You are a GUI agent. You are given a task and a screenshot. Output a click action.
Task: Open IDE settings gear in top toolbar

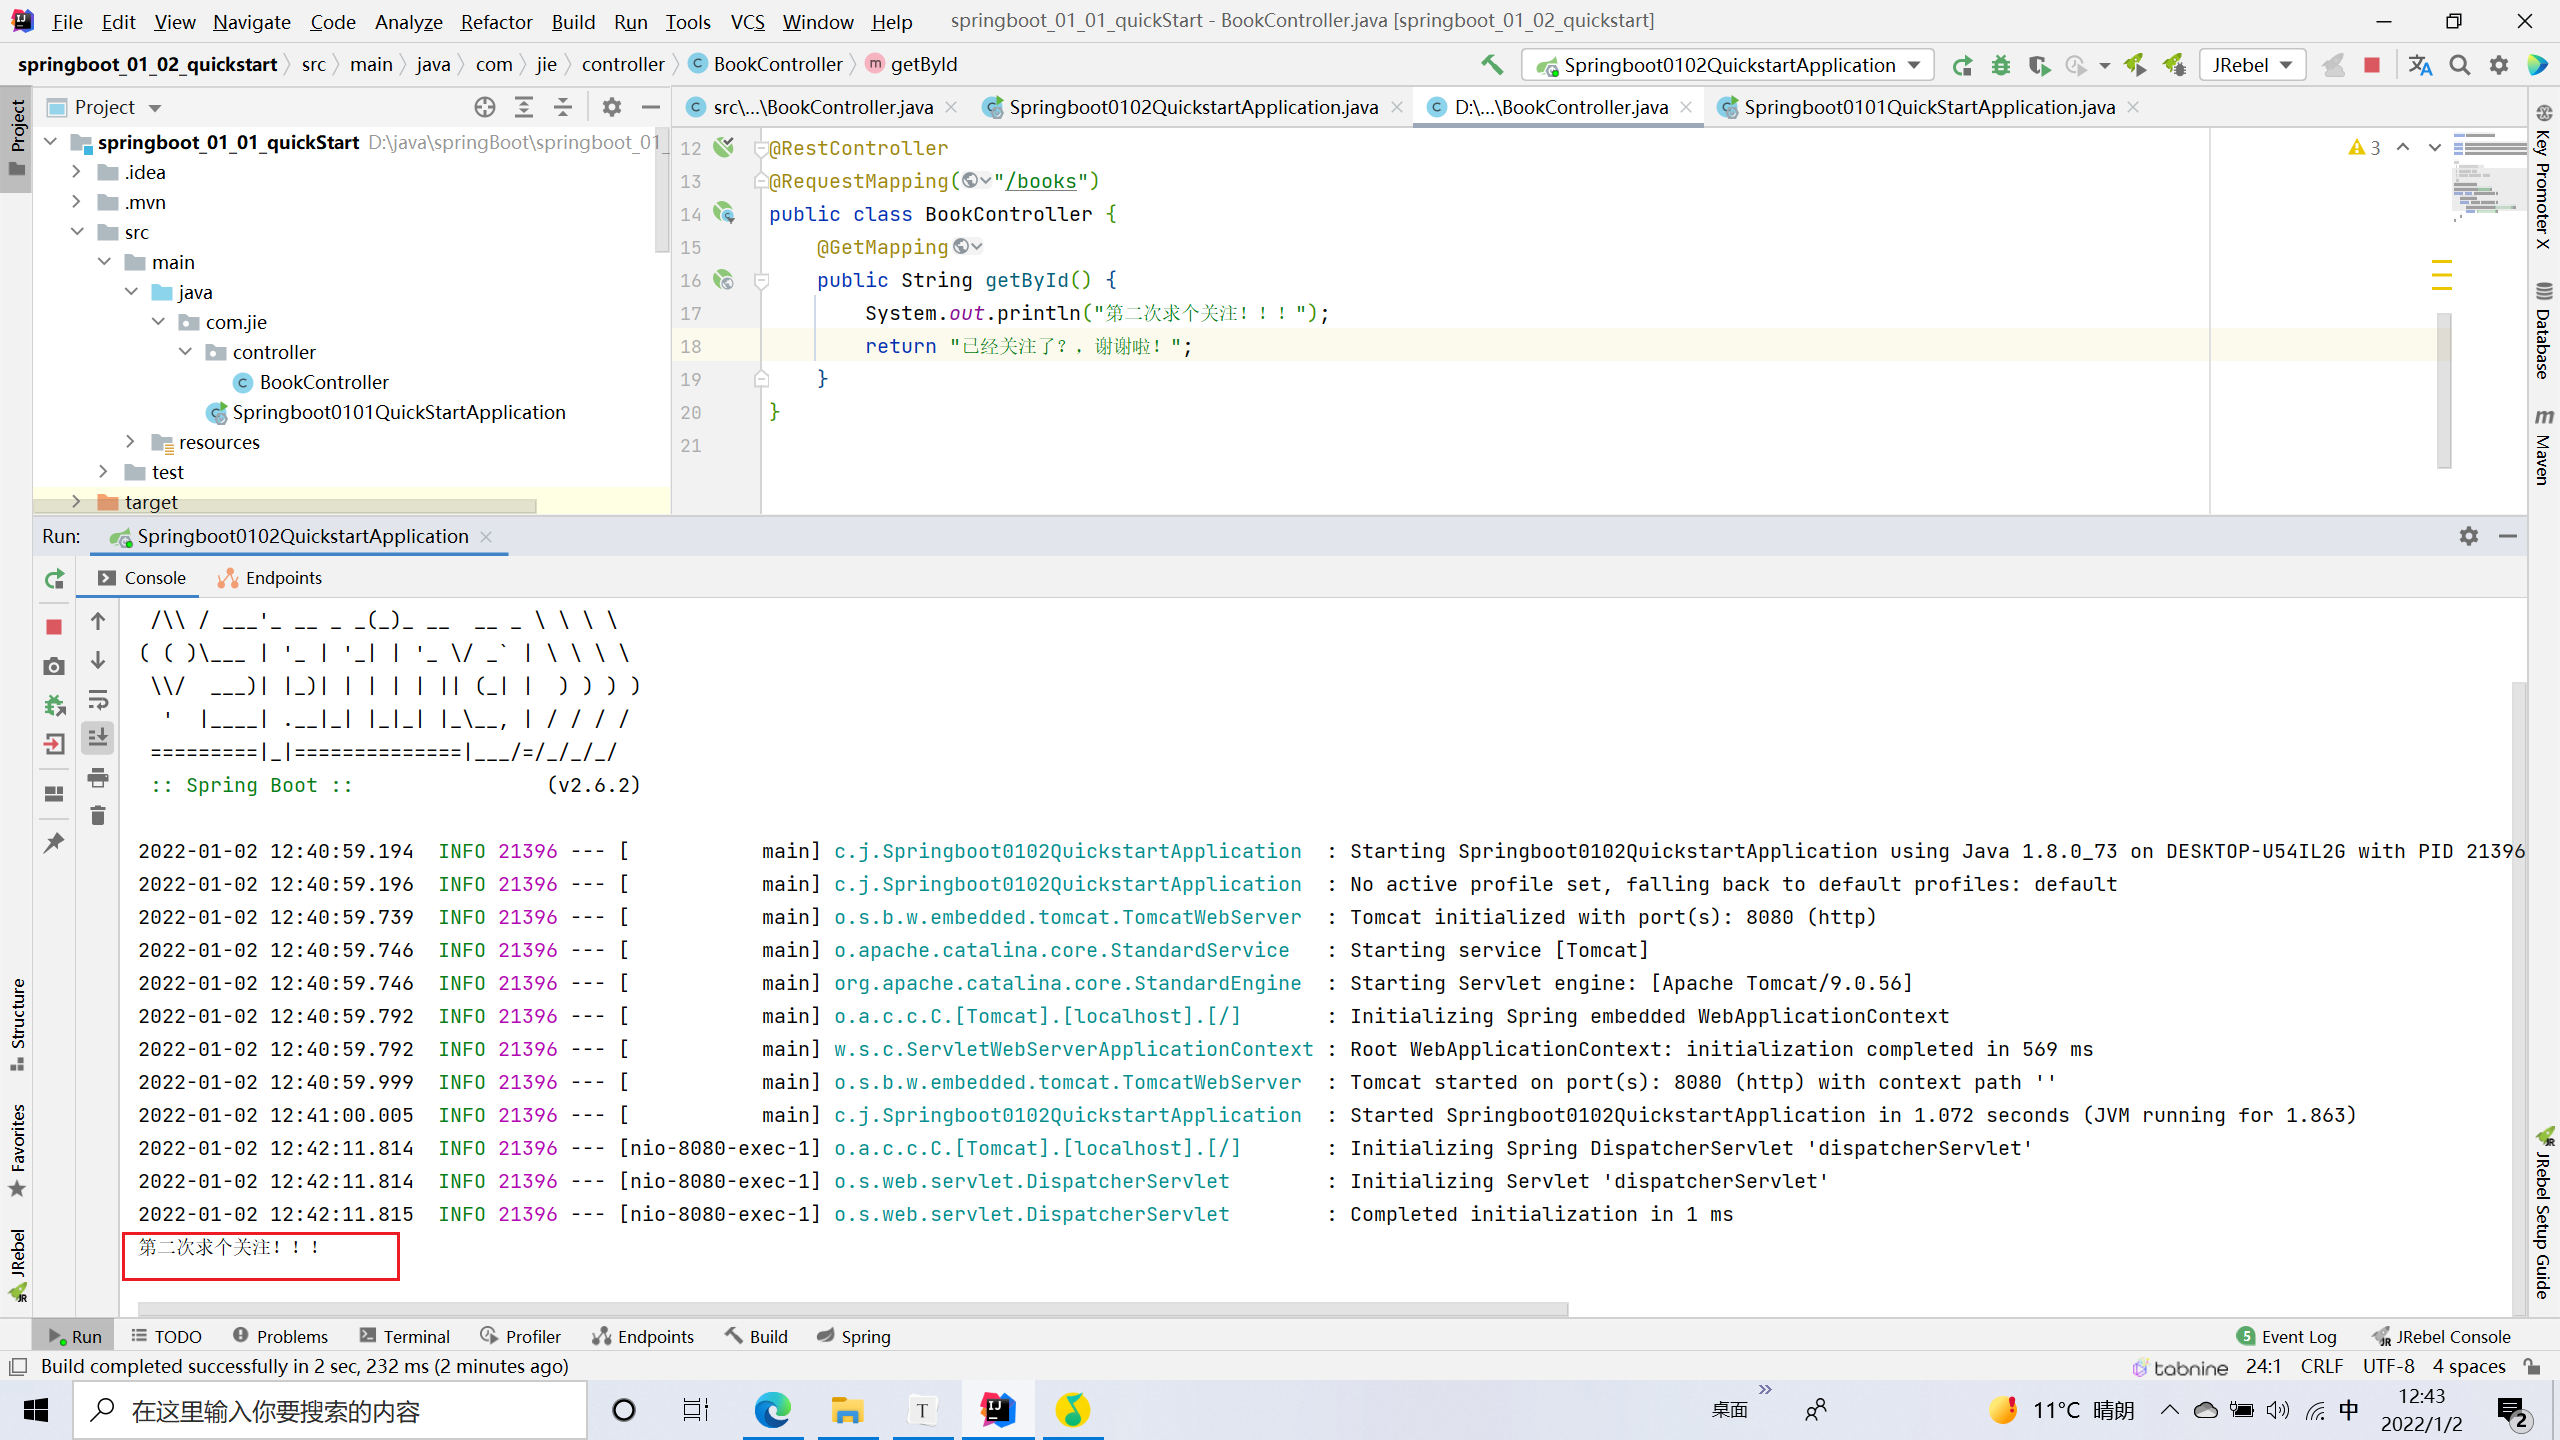point(2499,65)
